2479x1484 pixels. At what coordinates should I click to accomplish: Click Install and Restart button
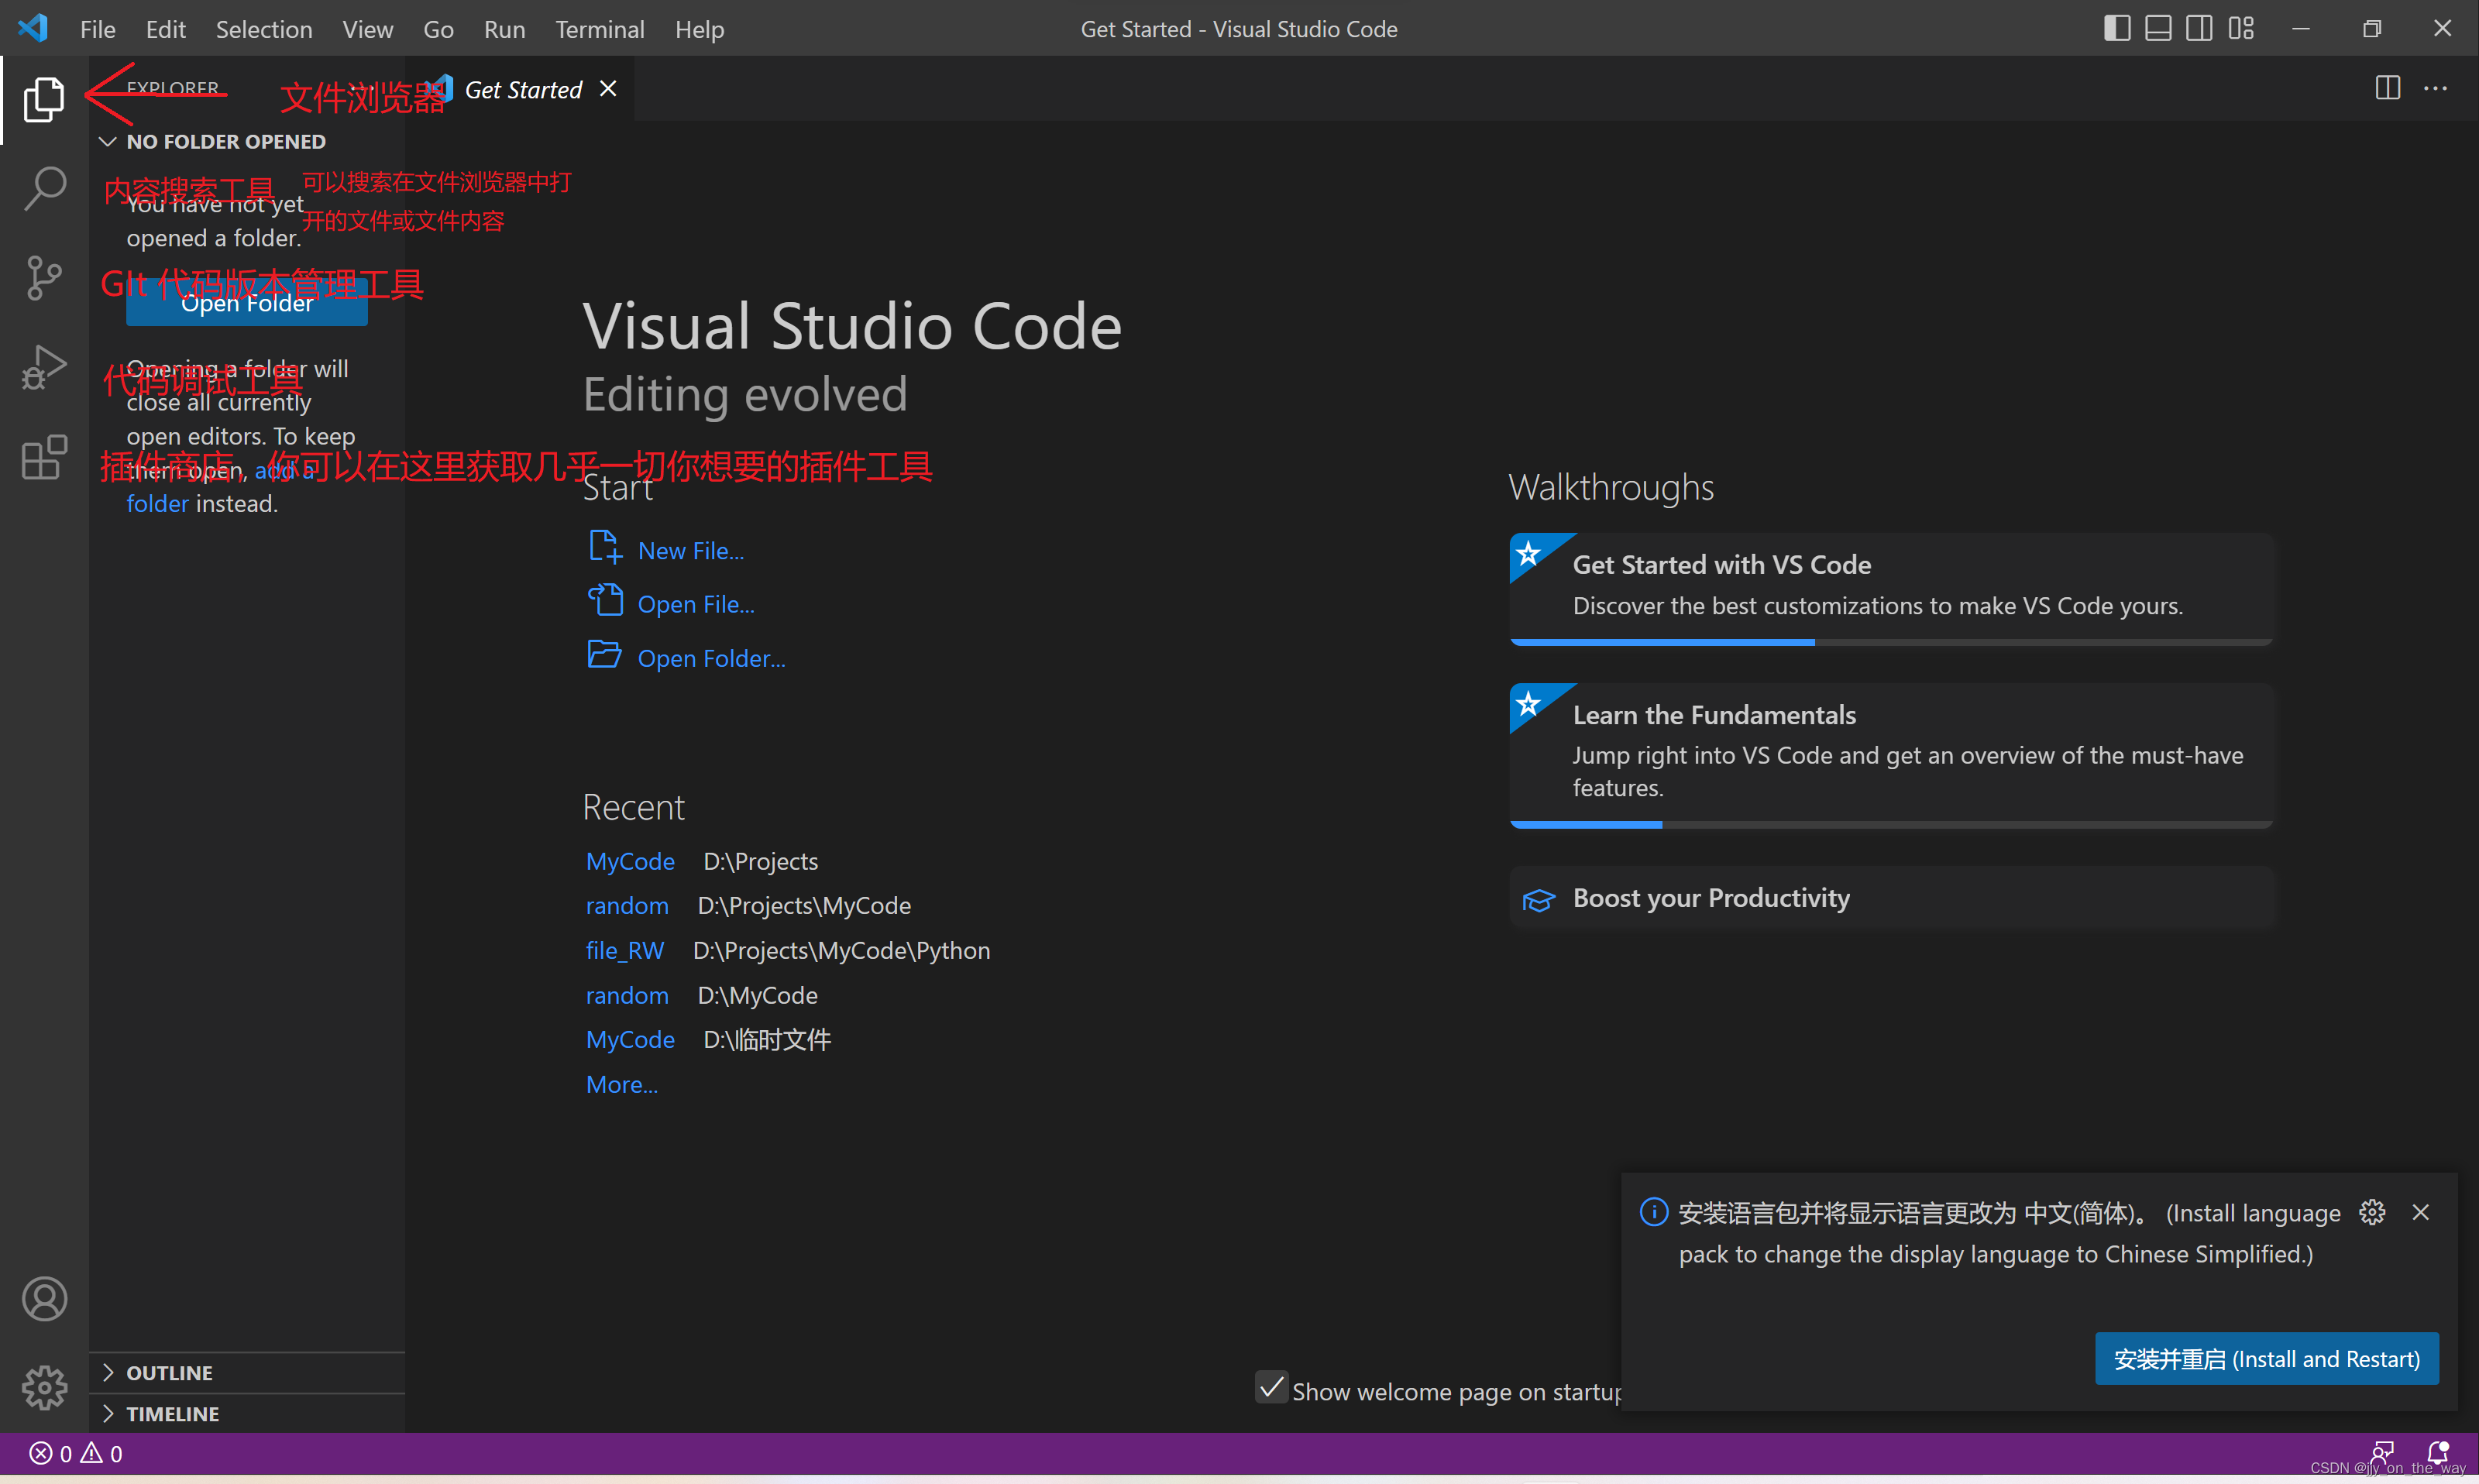pyautogui.click(x=2266, y=1359)
